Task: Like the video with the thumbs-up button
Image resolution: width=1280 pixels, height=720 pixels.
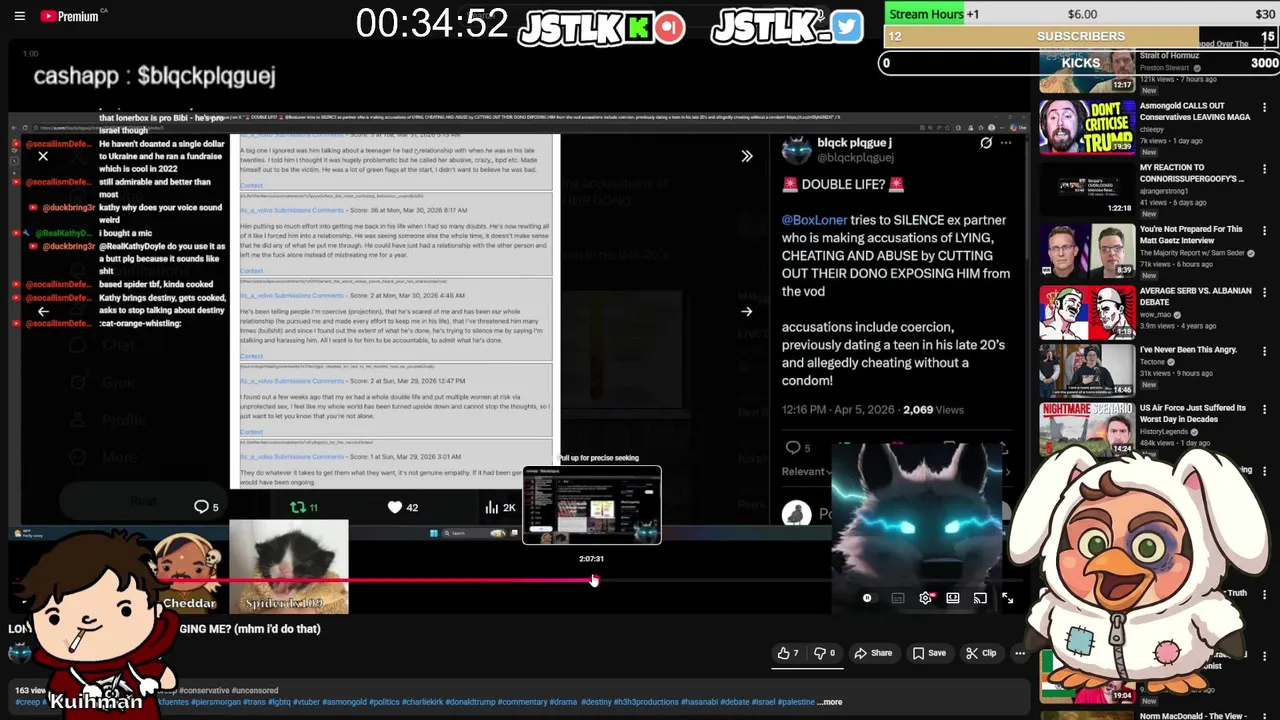Action: [788, 653]
